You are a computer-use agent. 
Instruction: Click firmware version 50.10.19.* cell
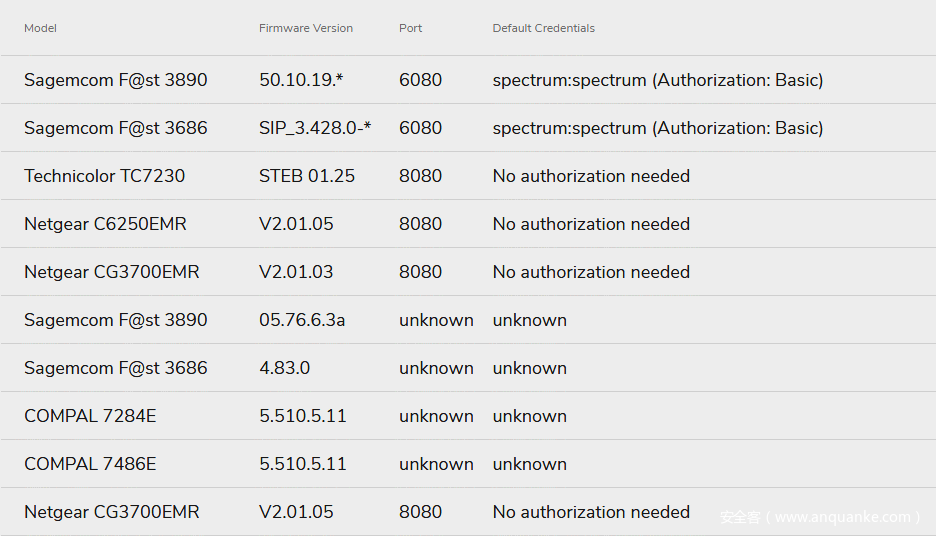tap(301, 80)
